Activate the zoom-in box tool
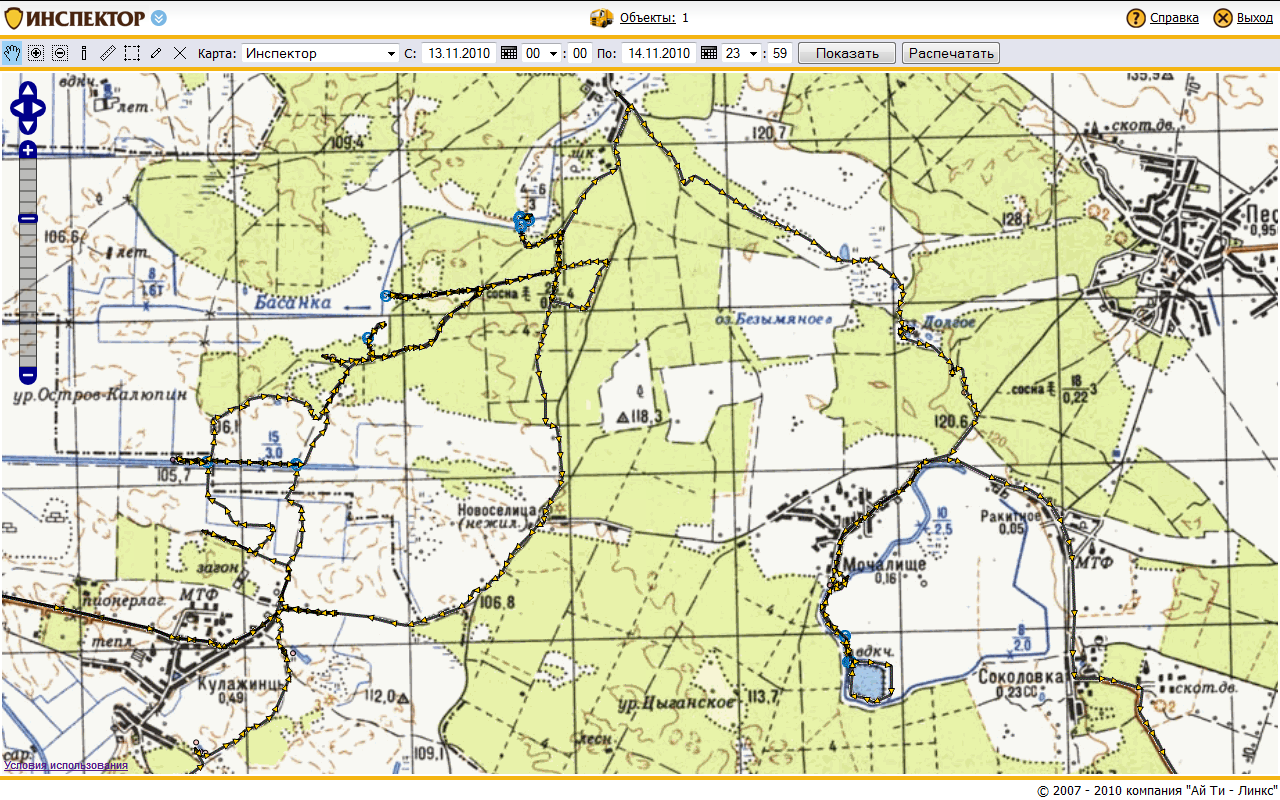The width and height of the screenshot is (1280, 800). coord(36,53)
